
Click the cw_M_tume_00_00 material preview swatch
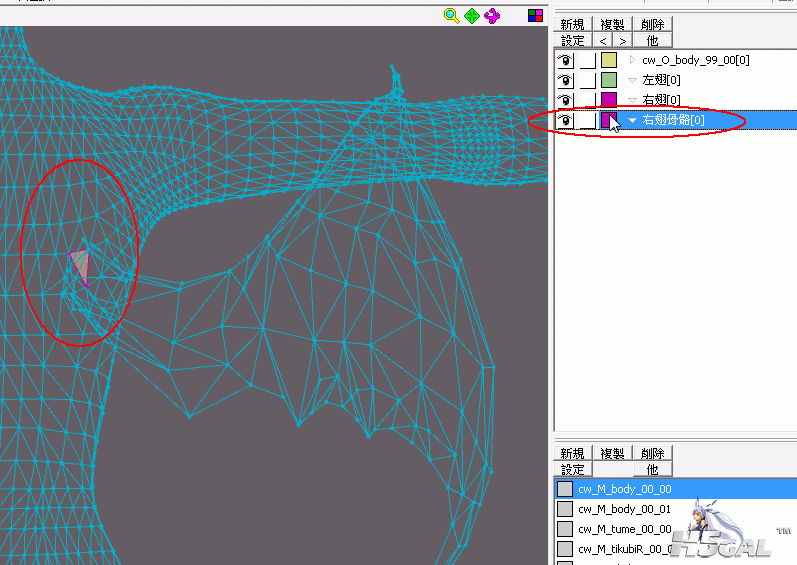[x=565, y=529]
